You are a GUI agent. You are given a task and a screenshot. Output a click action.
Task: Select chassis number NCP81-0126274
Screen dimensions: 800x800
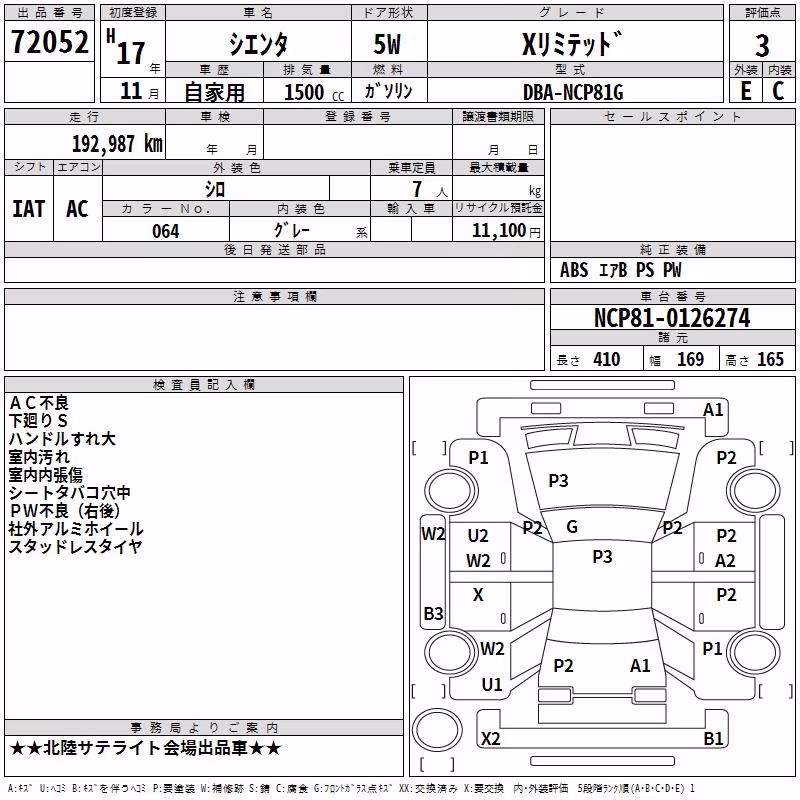point(672,318)
